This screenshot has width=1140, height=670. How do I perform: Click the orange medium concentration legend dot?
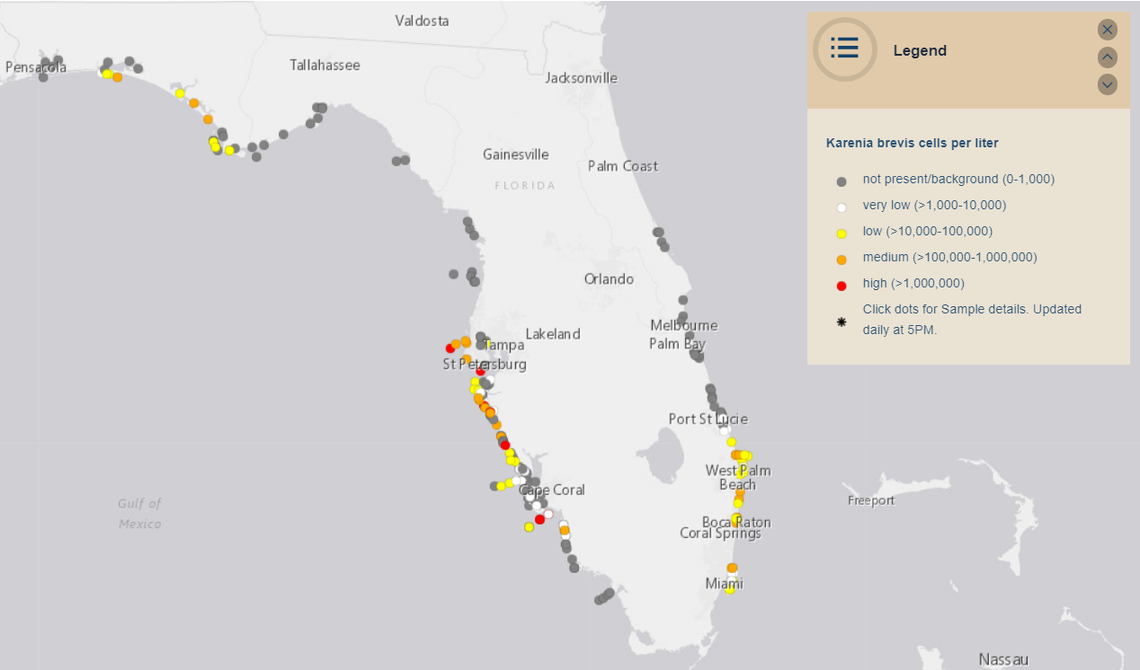click(x=841, y=258)
